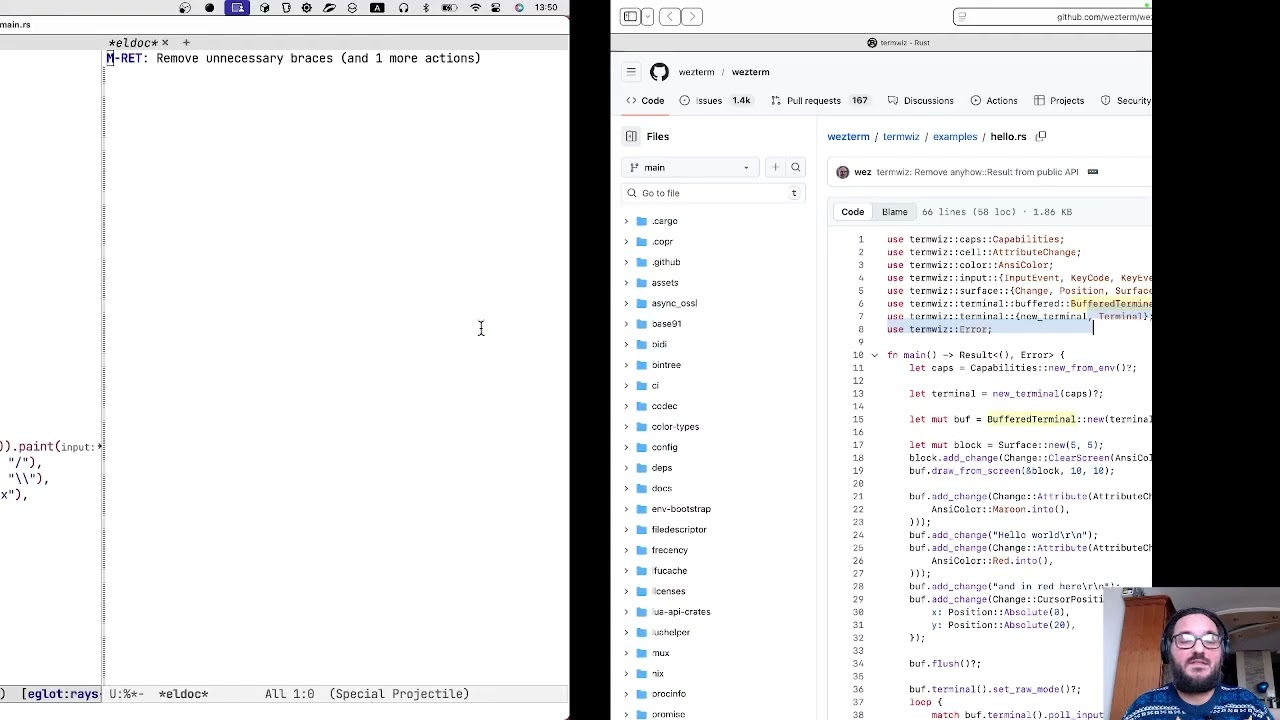Open the docs folder
The width and height of the screenshot is (1280, 720).
[662, 488]
